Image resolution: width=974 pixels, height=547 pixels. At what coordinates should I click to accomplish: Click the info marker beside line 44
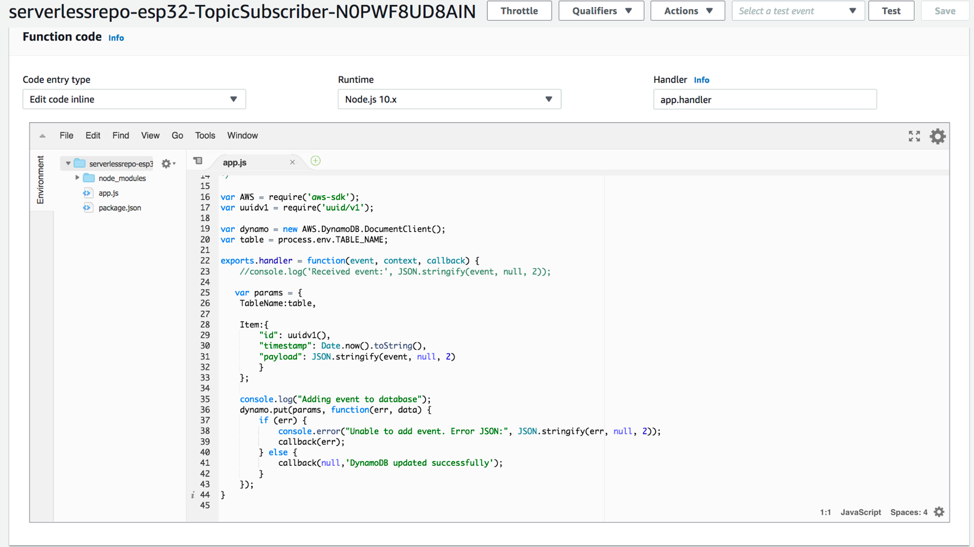point(193,495)
